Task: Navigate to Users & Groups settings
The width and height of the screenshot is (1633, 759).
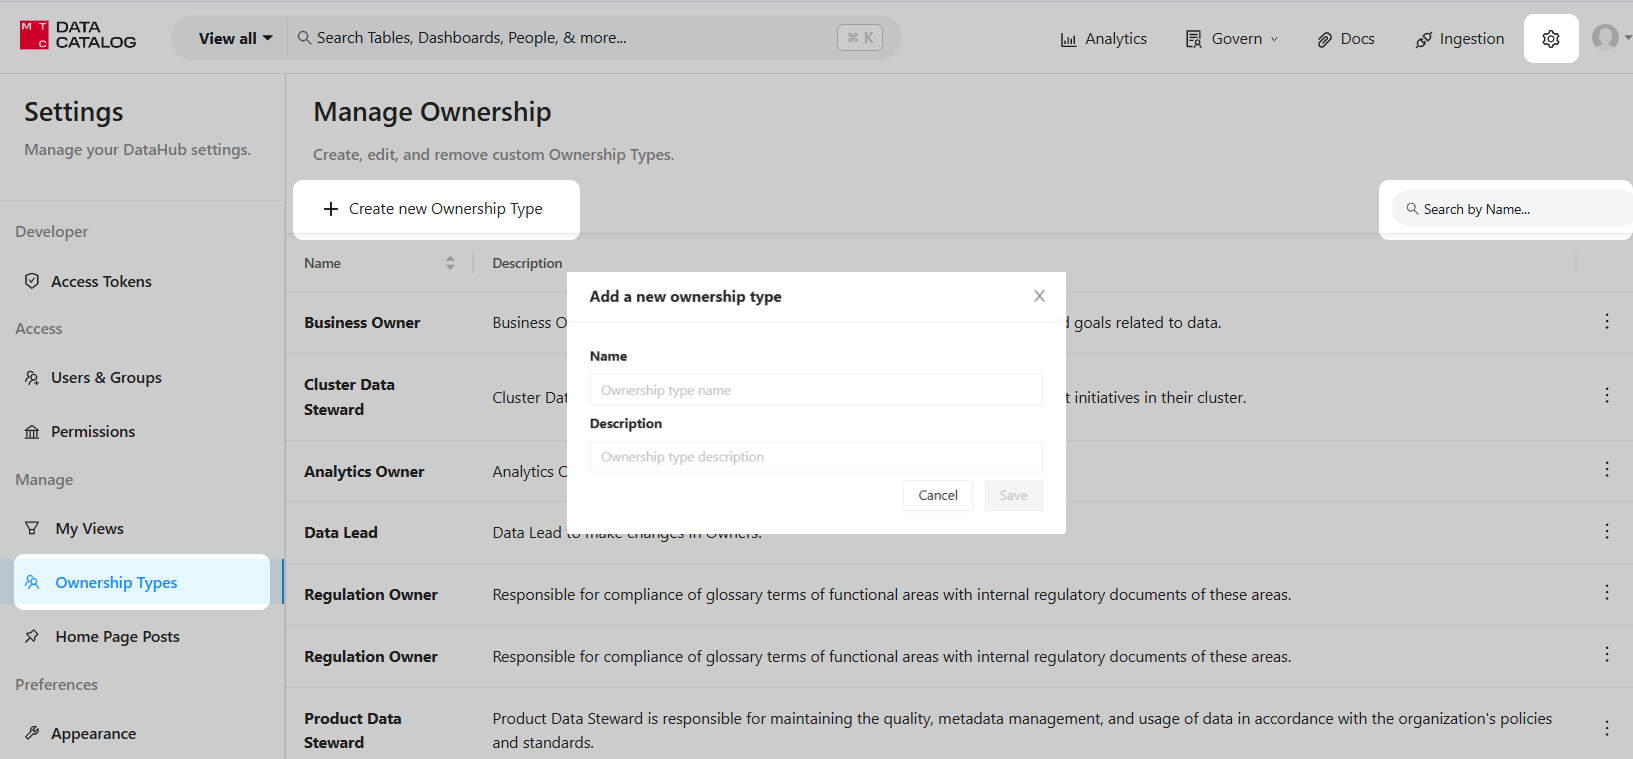Action: tap(106, 378)
